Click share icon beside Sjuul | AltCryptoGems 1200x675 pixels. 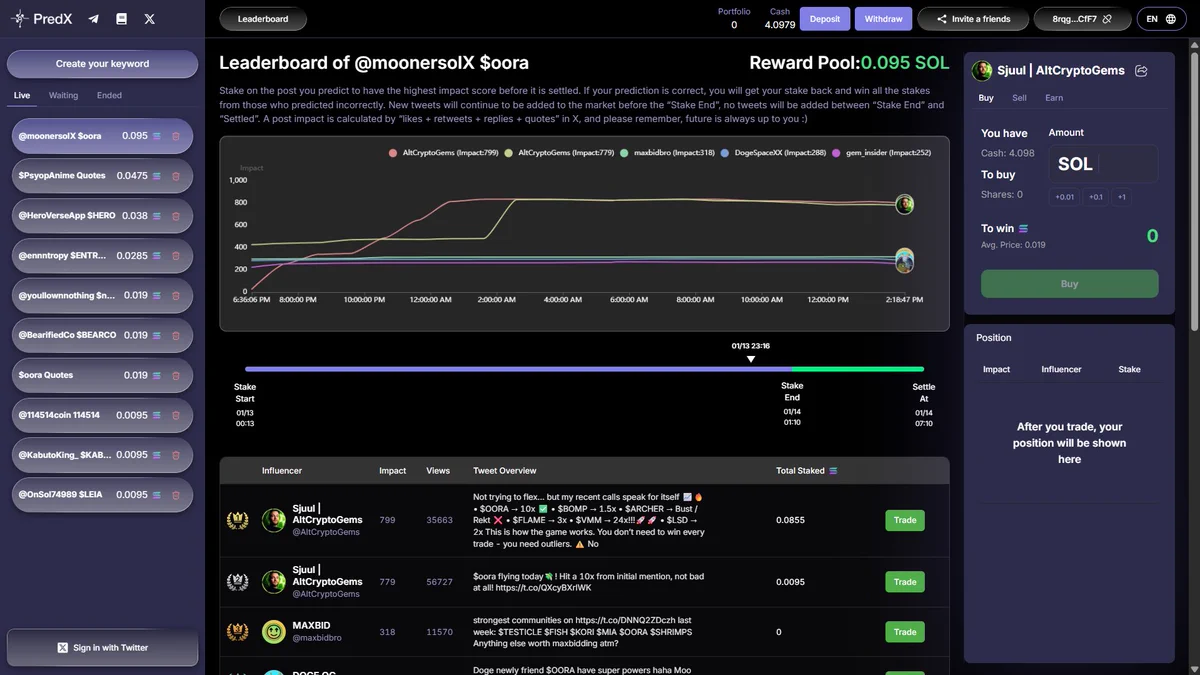click(1141, 71)
